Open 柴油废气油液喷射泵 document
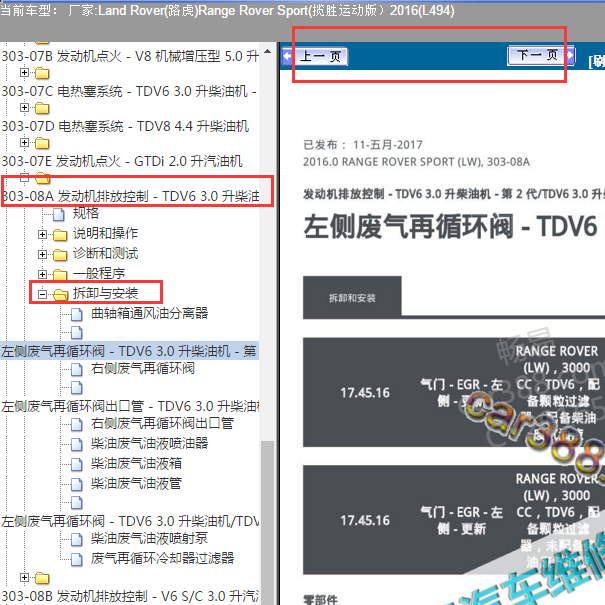This screenshot has height=605, width=605. [x=150, y=538]
